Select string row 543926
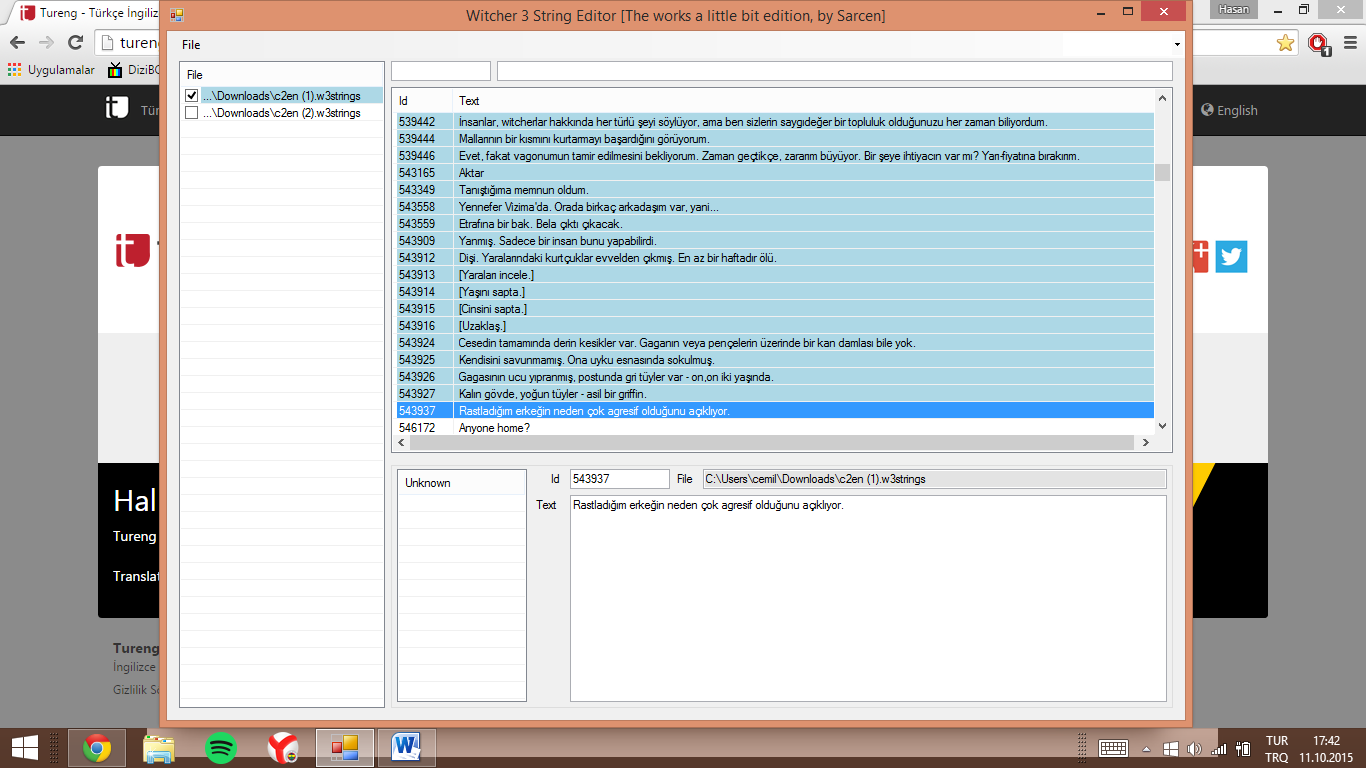This screenshot has height=768, width=1366. point(773,377)
